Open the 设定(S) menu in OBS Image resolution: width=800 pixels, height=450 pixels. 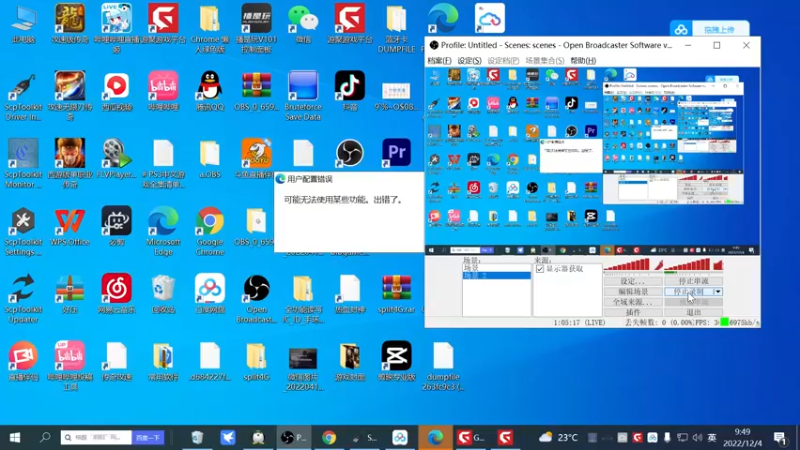(469, 60)
